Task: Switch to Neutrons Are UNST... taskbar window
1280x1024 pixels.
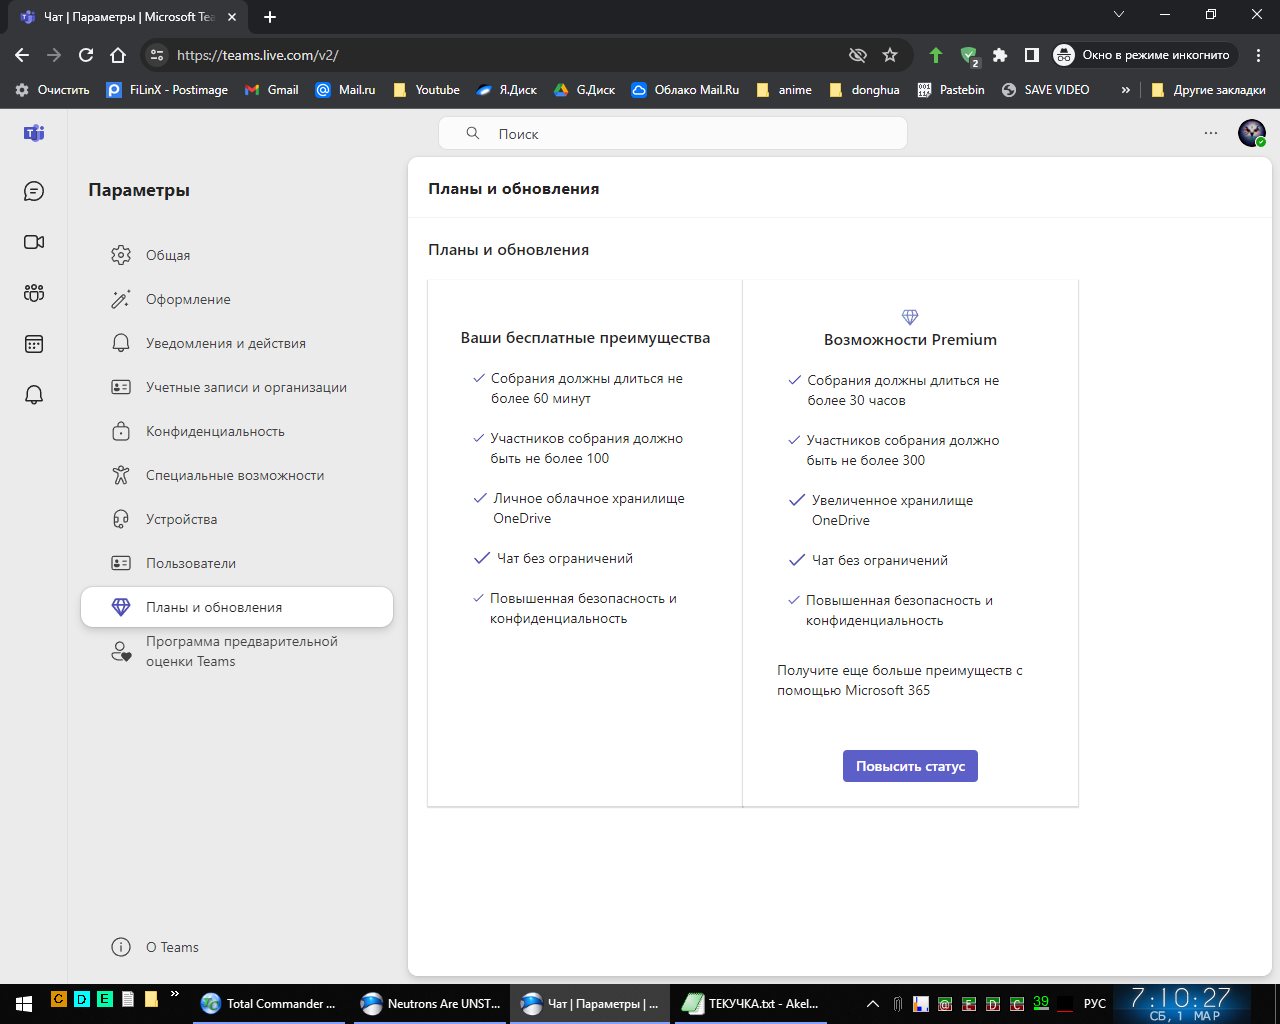Action: point(431,1003)
